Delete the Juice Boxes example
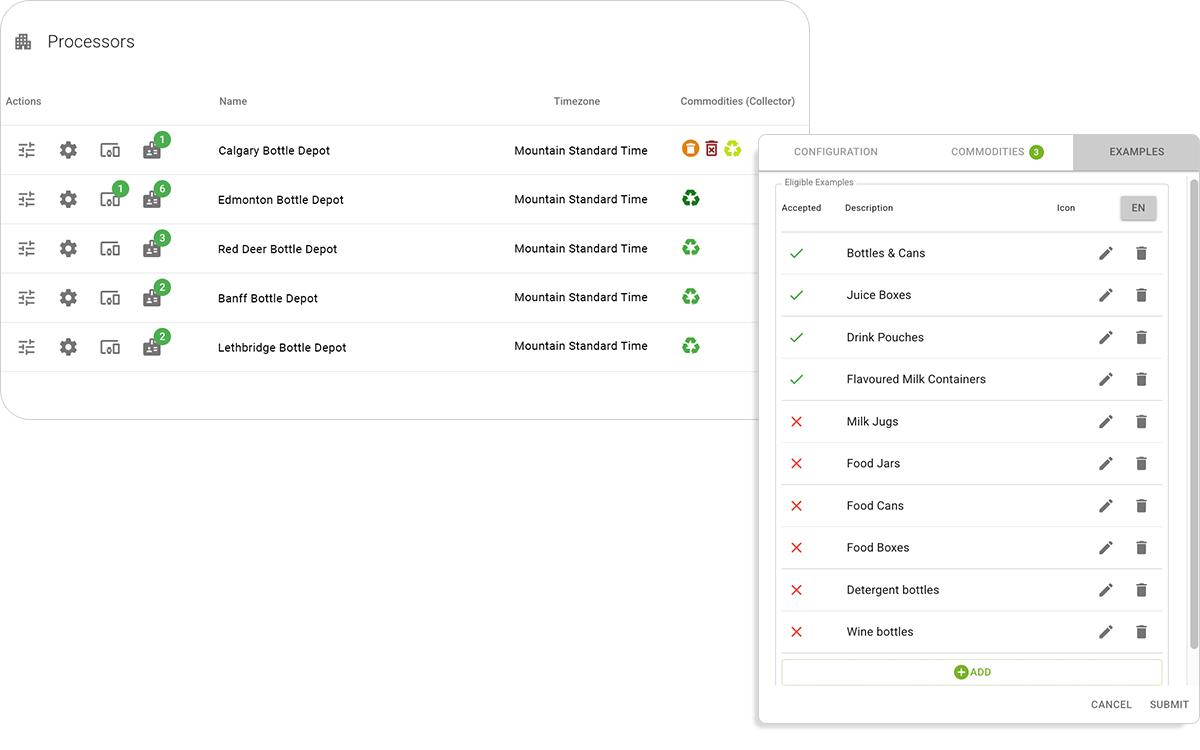The image size is (1200, 750). pos(1141,295)
